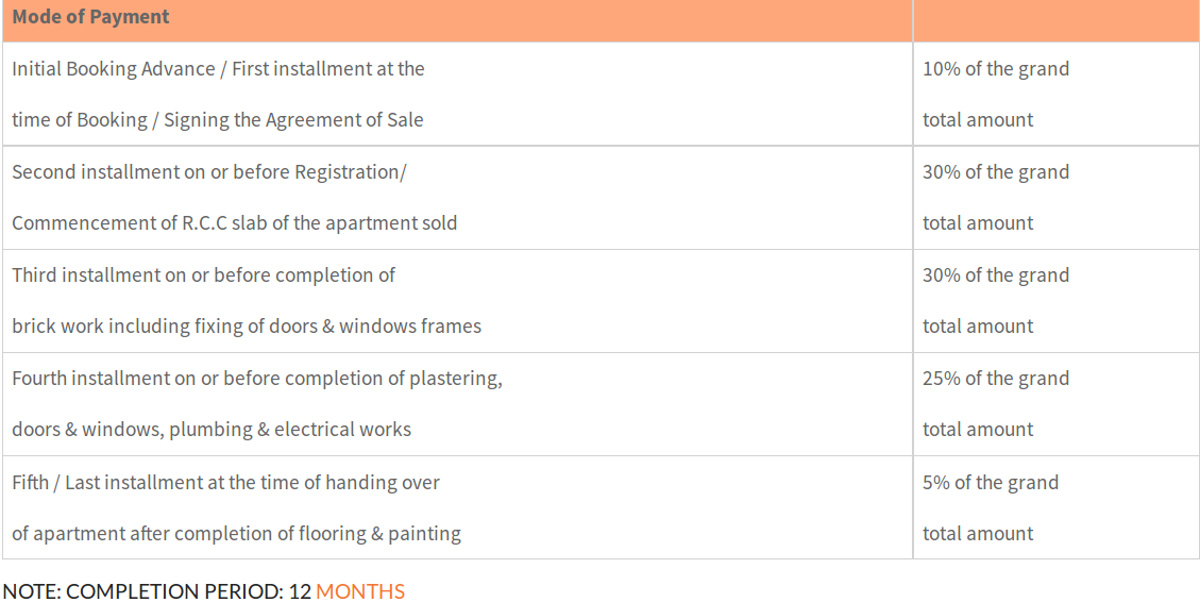Click "doors & windows, plumbing & electrical works" line
Viewport: 1200px width, 602px height.
pyautogui.click(x=211, y=429)
